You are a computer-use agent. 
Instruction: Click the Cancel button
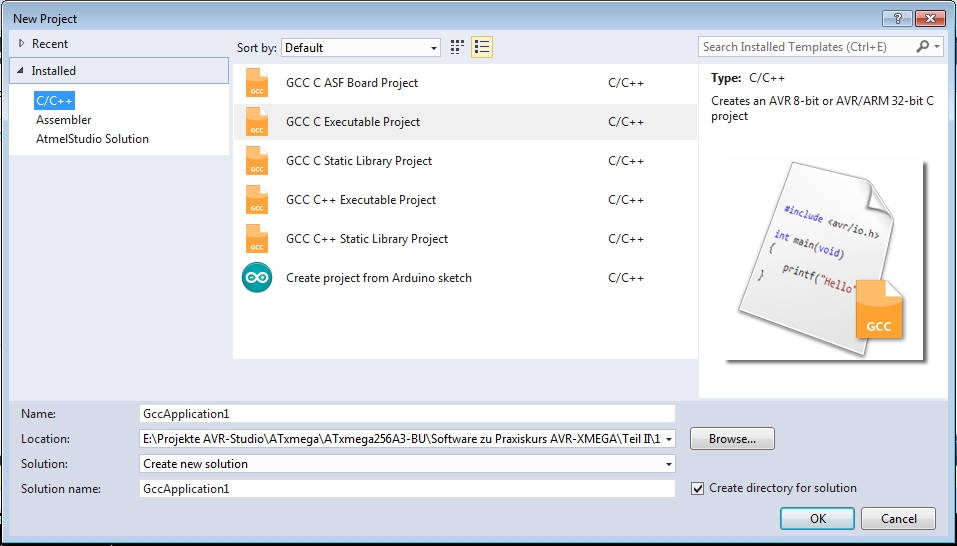click(x=898, y=519)
